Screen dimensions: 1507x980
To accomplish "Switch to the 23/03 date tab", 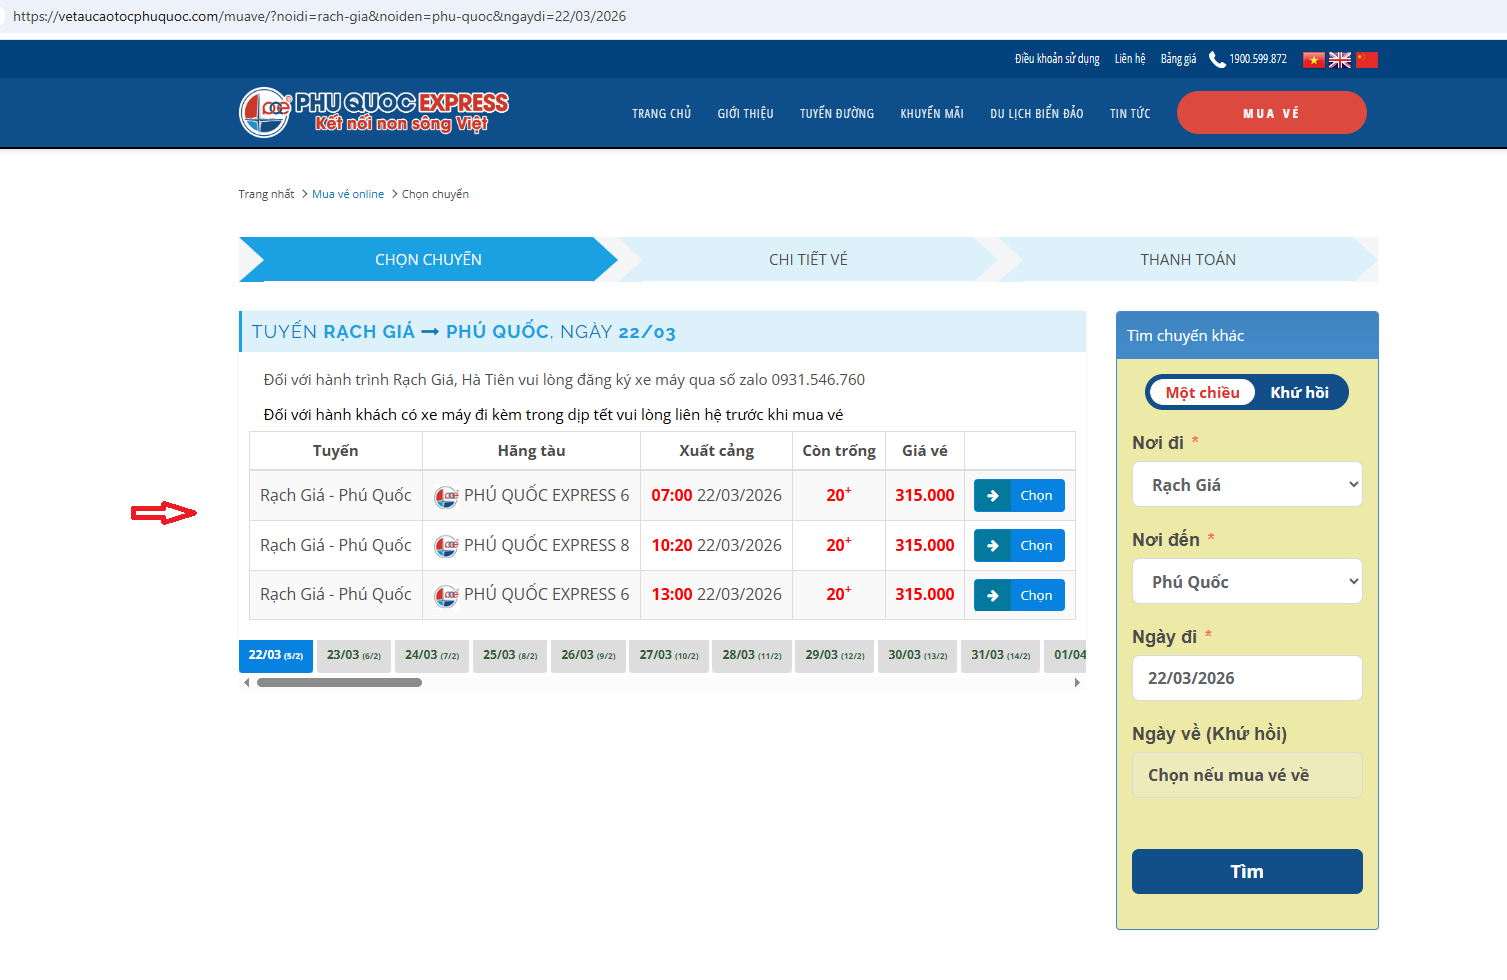I will click(x=353, y=656).
